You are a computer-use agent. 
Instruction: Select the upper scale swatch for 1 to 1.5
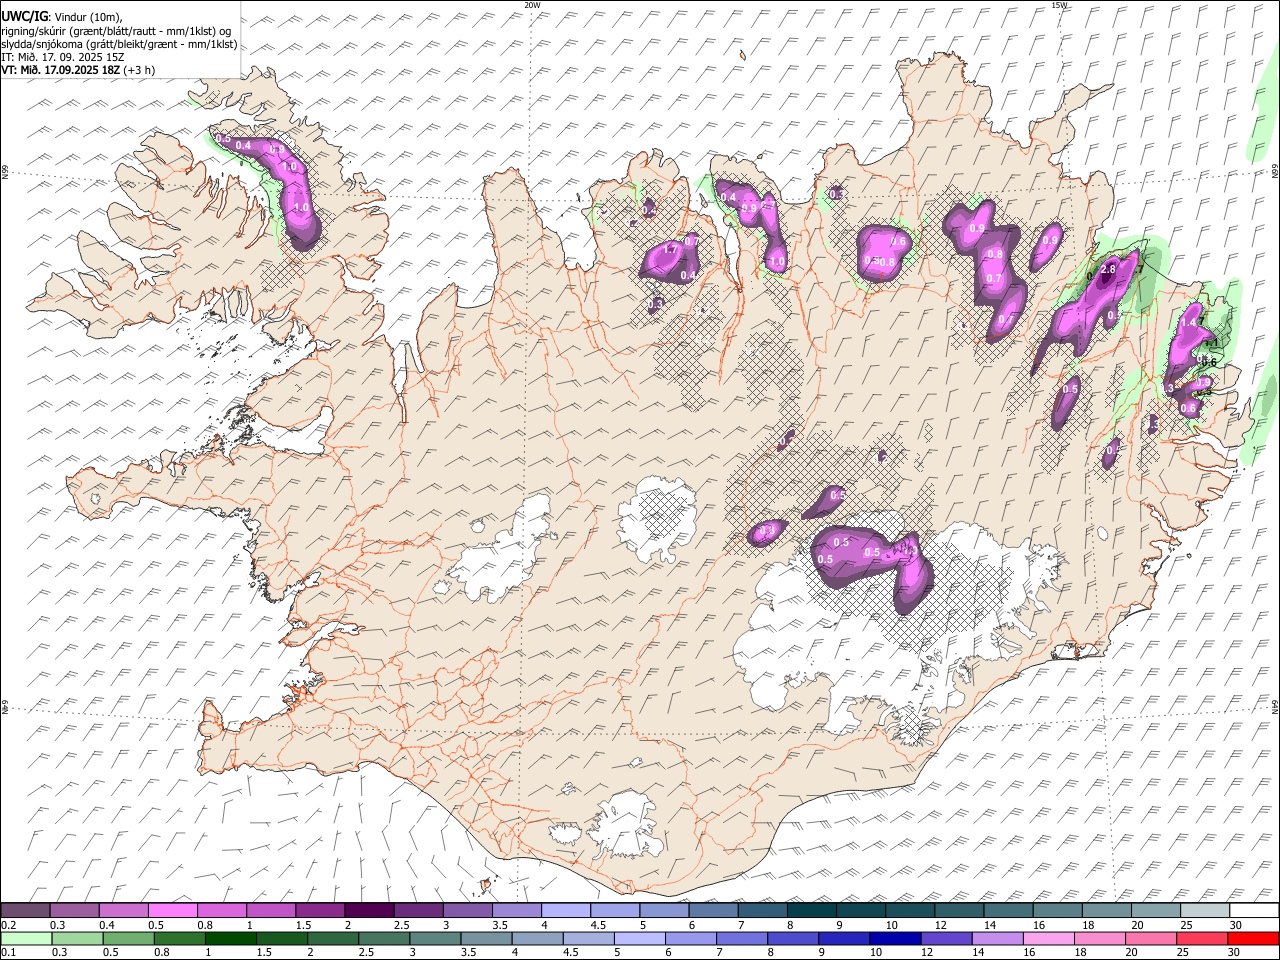point(271,910)
